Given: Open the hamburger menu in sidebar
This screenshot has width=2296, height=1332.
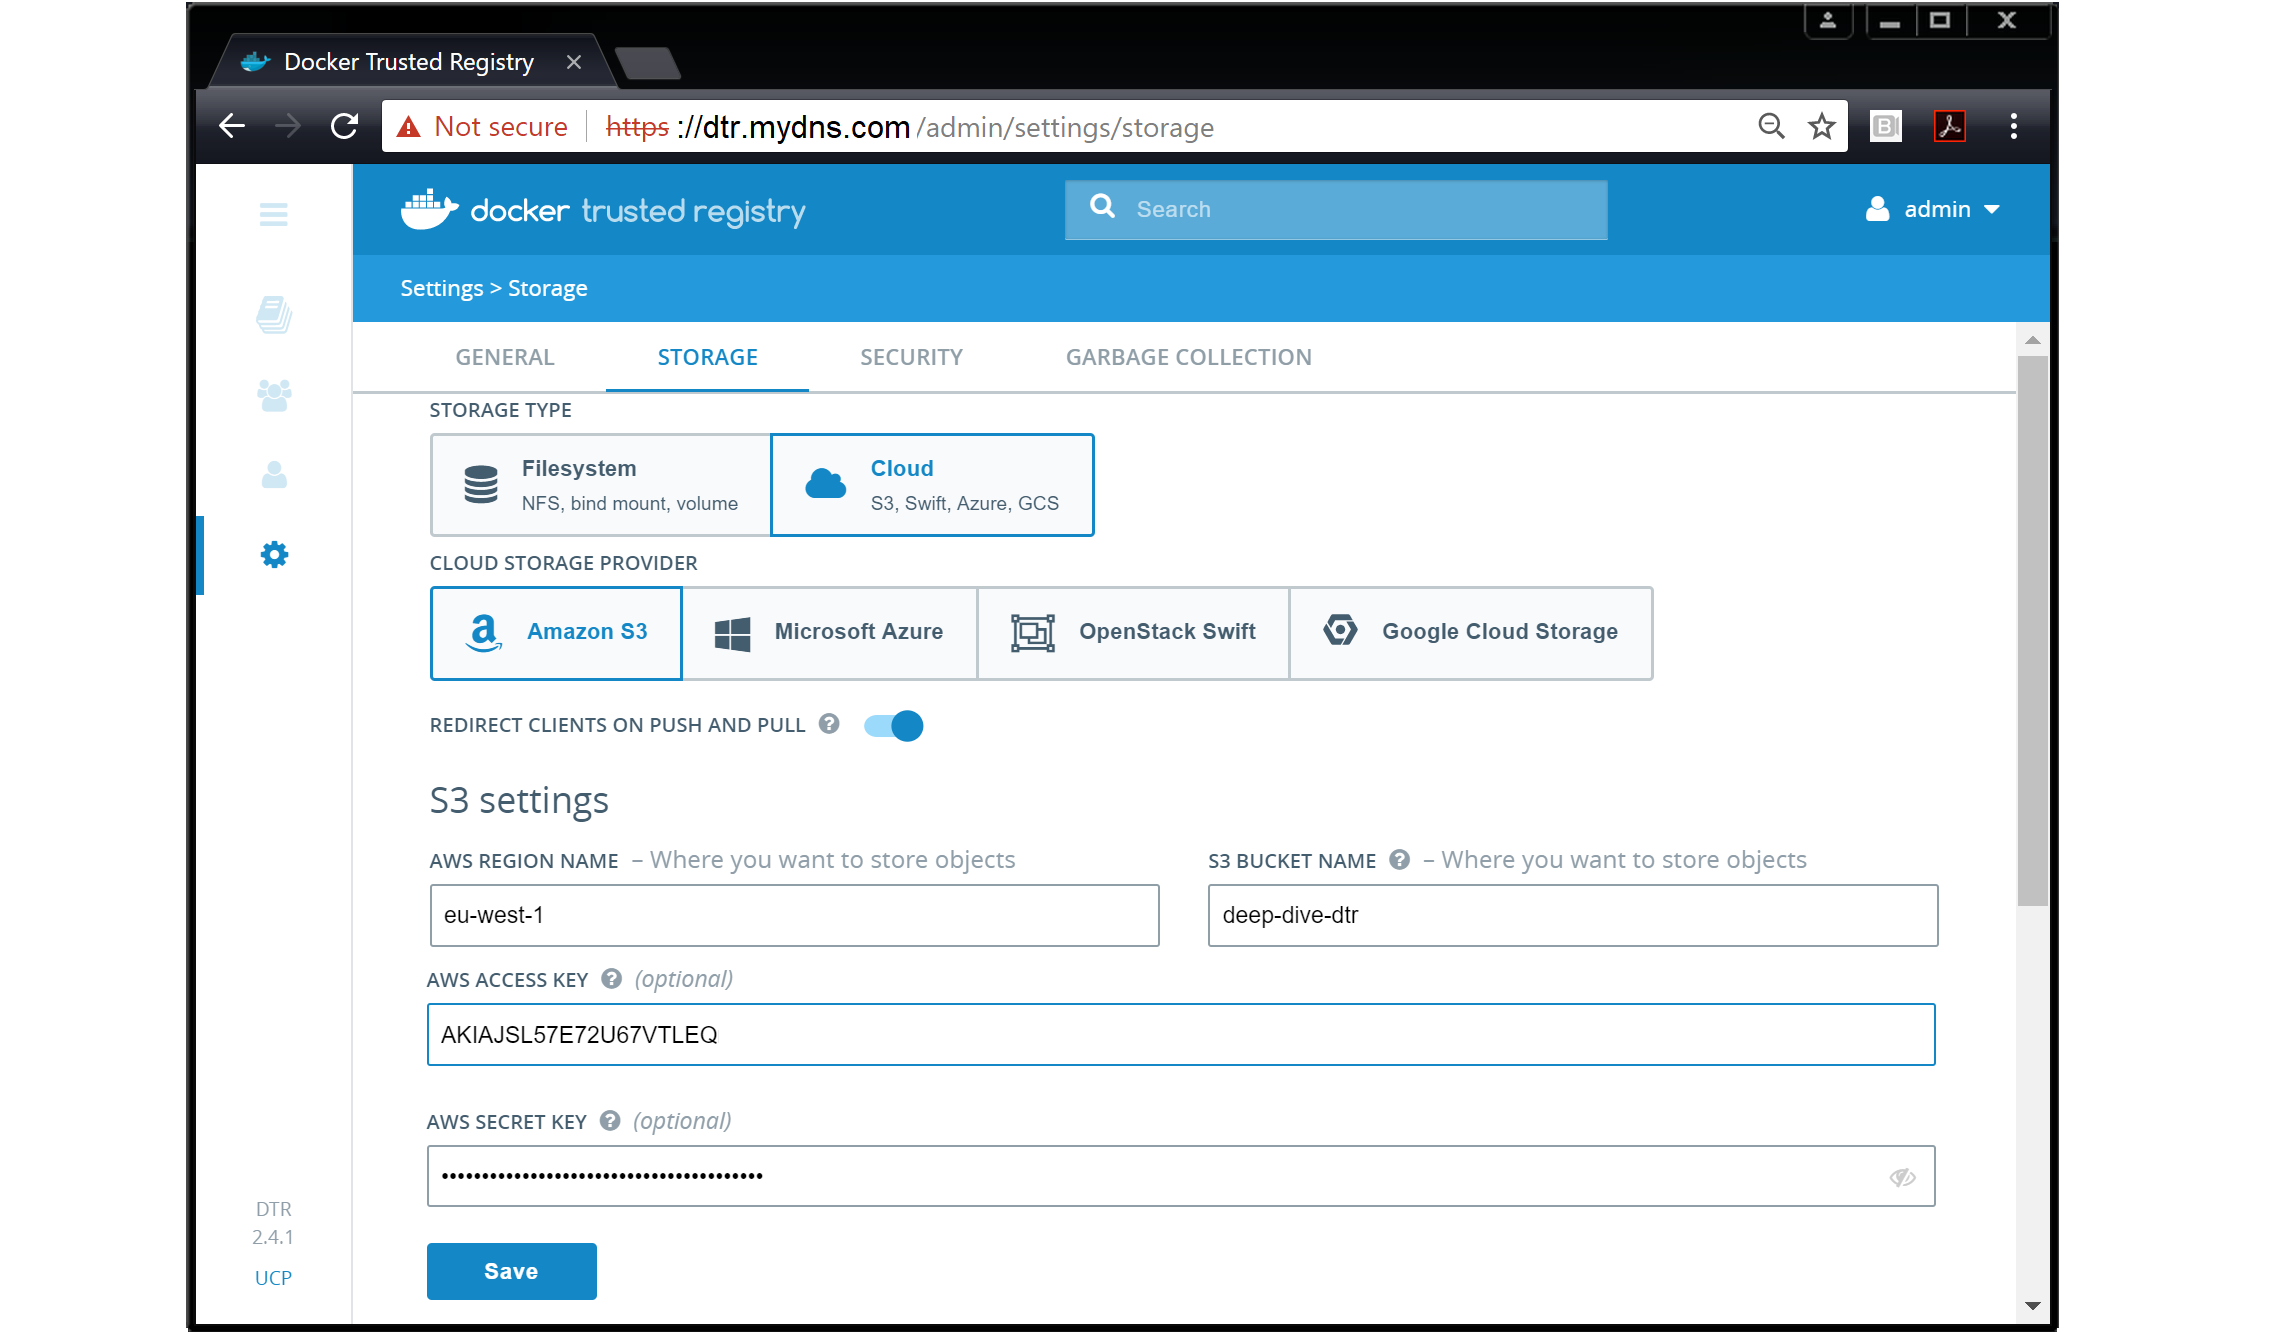Looking at the screenshot, I should pos(273,214).
